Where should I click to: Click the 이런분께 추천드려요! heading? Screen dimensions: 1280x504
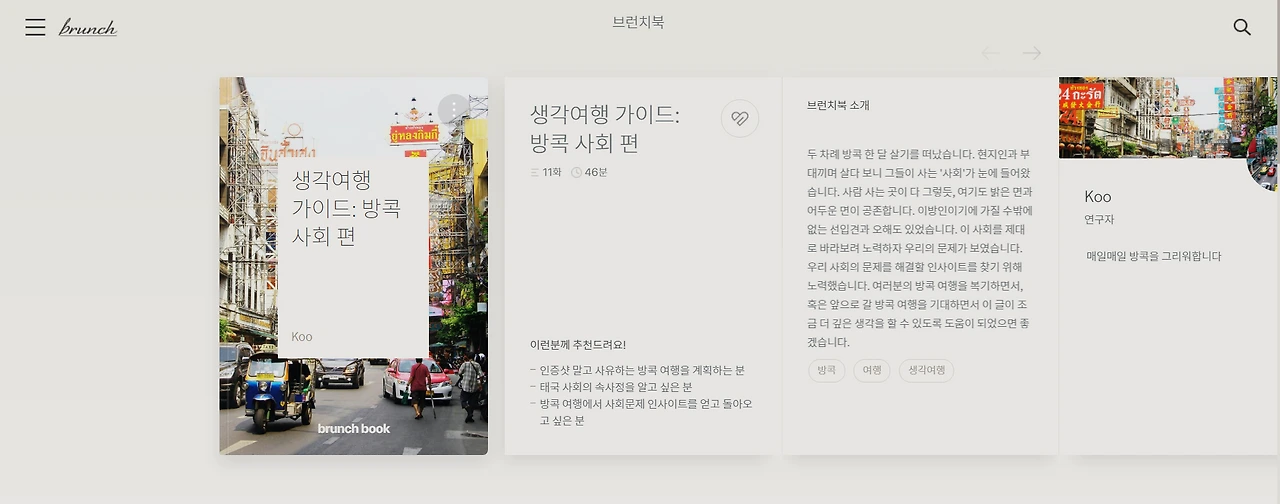point(578,344)
